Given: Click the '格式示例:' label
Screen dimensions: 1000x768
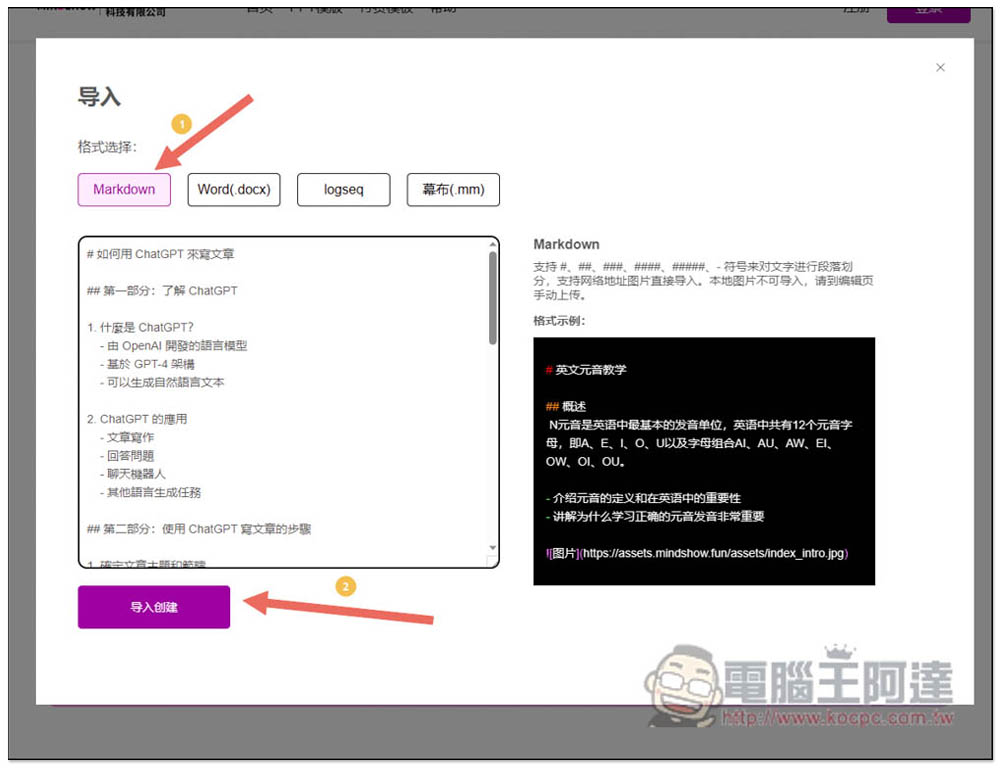Looking at the screenshot, I should click(x=559, y=321).
